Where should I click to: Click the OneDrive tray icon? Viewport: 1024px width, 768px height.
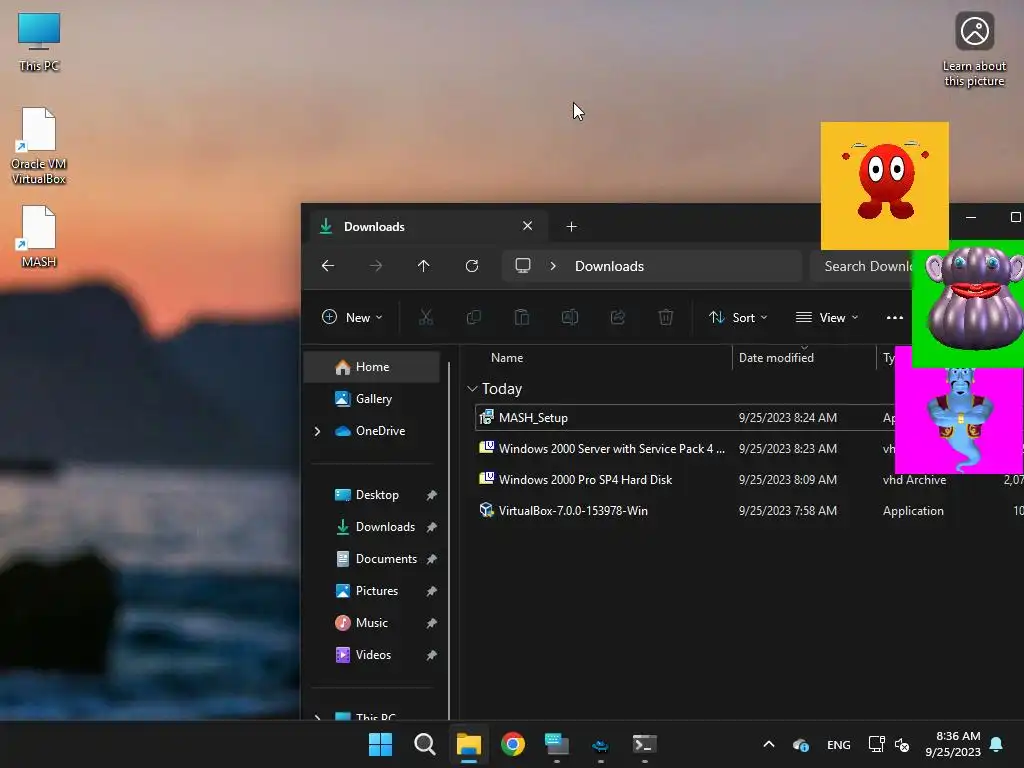point(801,744)
